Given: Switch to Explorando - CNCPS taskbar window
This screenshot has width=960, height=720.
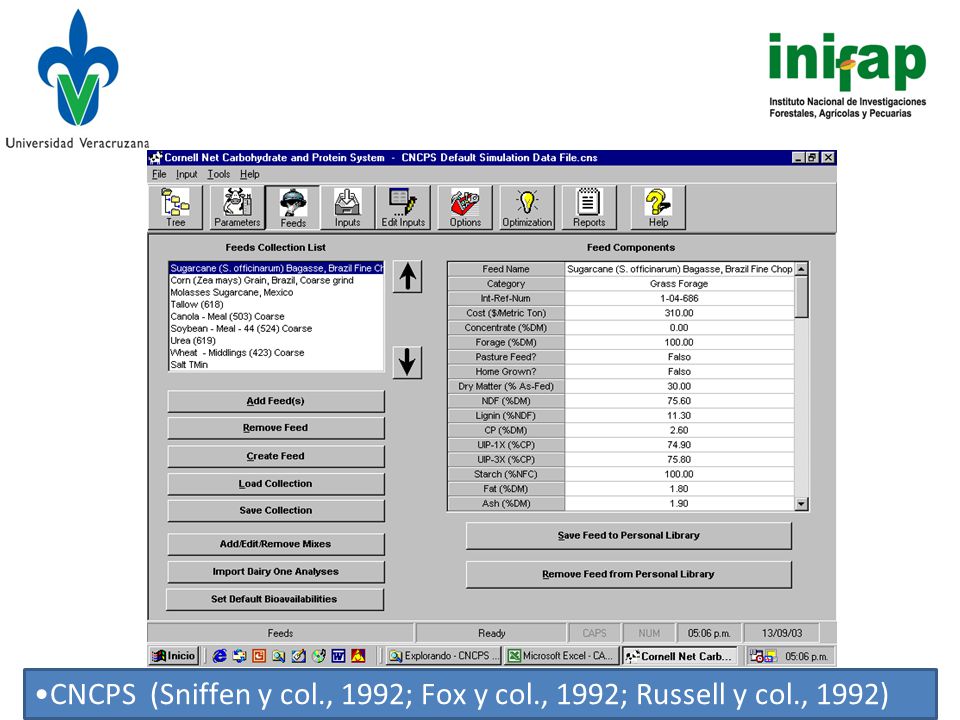Looking at the screenshot, I should click(444, 656).
